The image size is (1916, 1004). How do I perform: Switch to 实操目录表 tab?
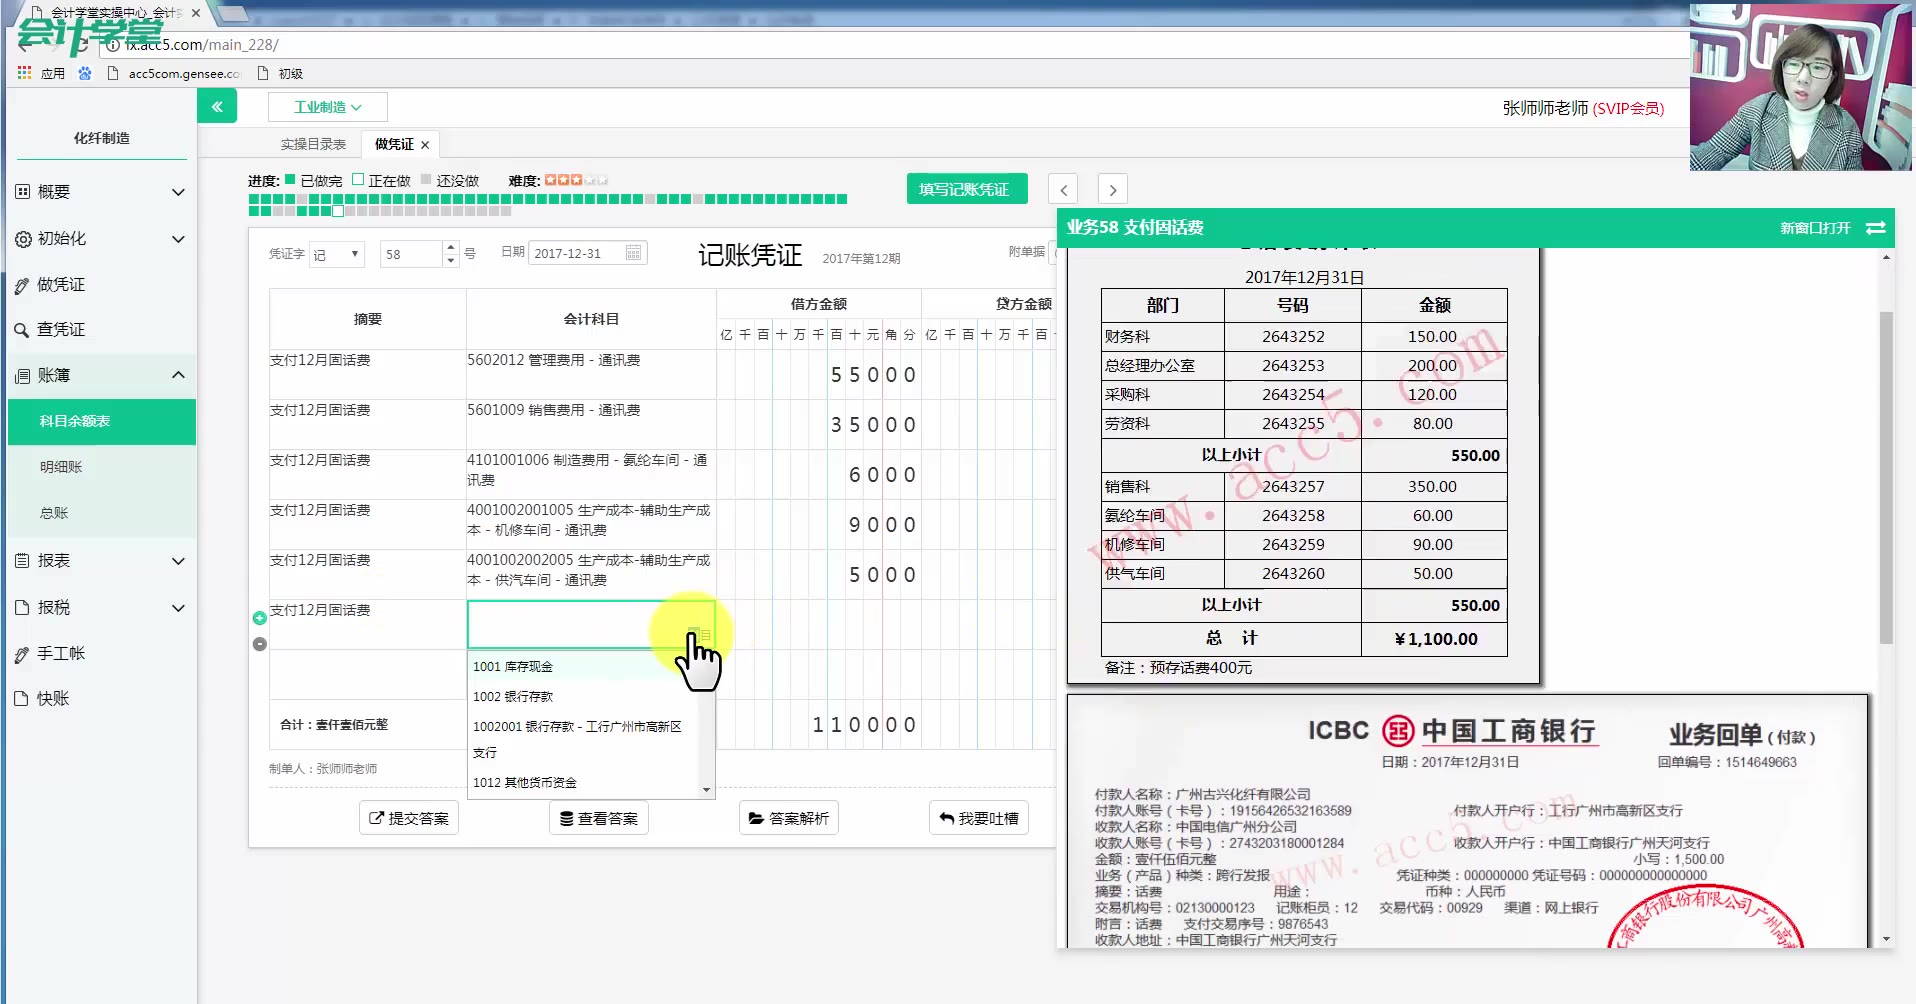click(x=313, y=144)
